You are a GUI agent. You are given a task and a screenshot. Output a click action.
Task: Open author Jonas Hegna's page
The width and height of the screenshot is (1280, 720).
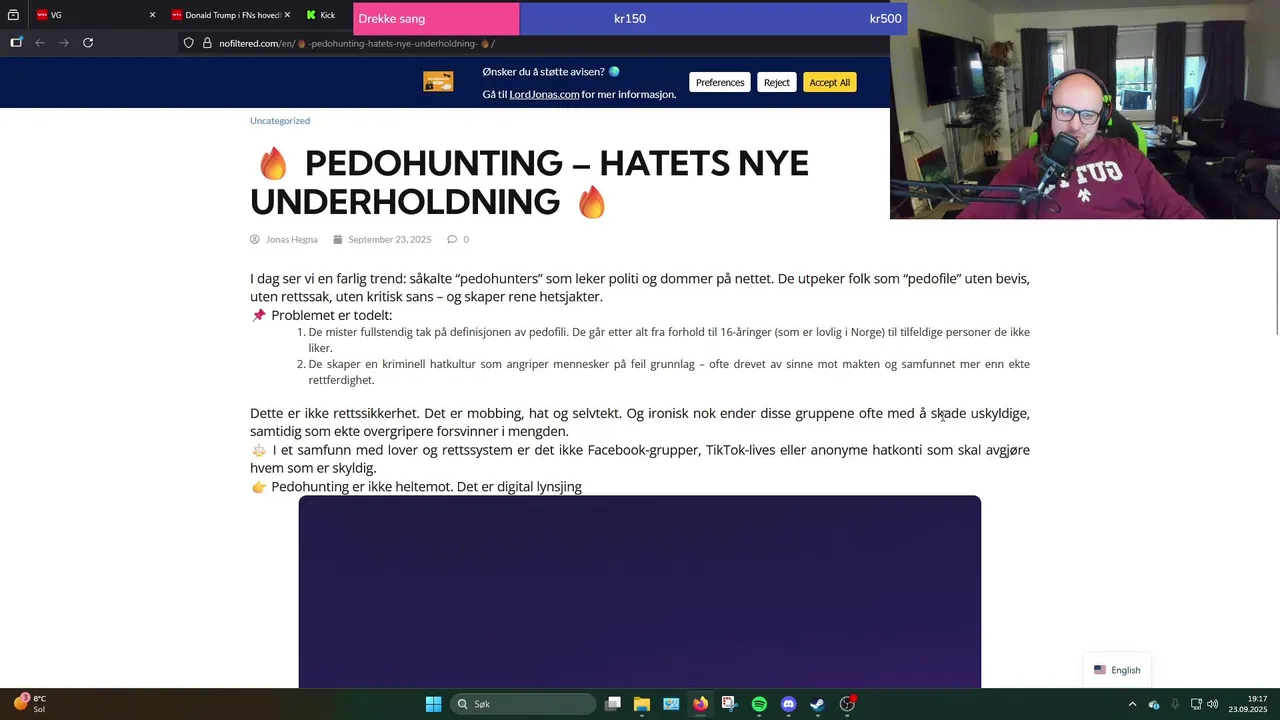292,239
